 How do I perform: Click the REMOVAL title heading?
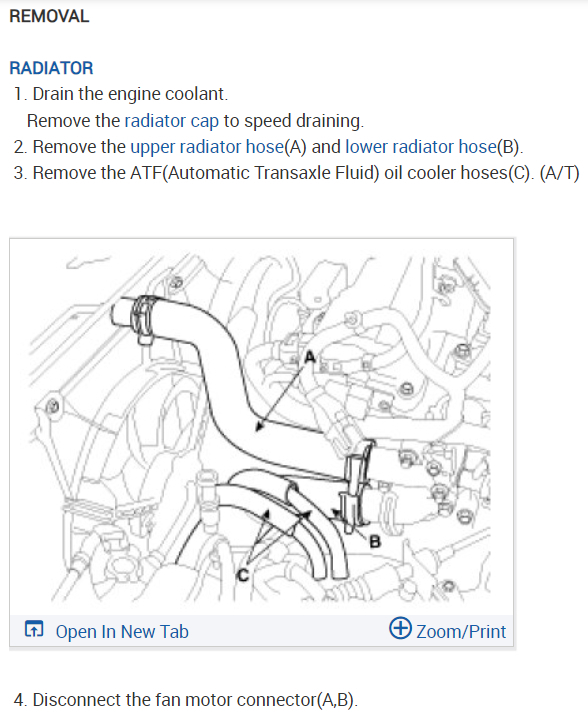tap(49, 16)
